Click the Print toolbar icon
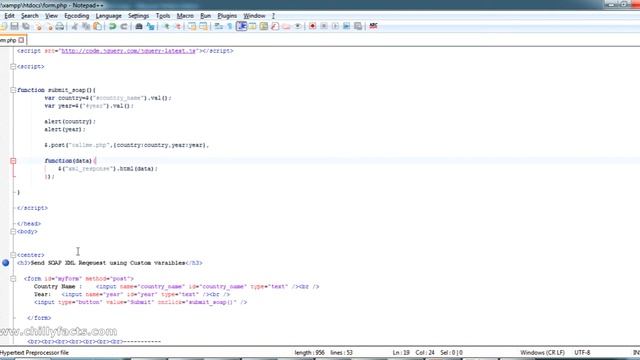This screenshot has width=640, height=360. click(x=60, y=27)
